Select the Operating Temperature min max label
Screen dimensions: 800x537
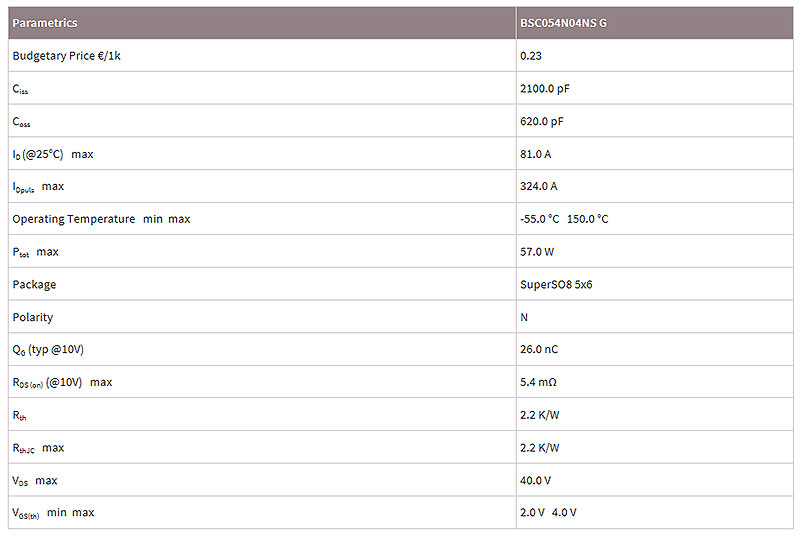click(101, 219)
